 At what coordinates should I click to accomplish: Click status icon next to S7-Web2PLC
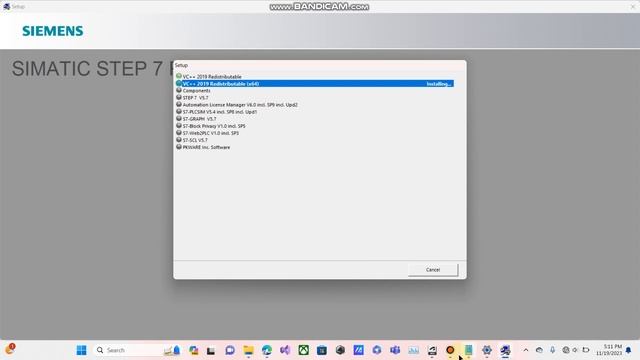point(179,132)
